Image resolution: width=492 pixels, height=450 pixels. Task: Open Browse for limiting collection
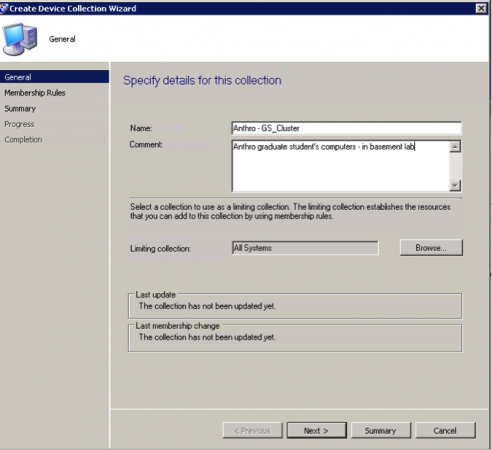pyautogui.click(x=431, y=248)
